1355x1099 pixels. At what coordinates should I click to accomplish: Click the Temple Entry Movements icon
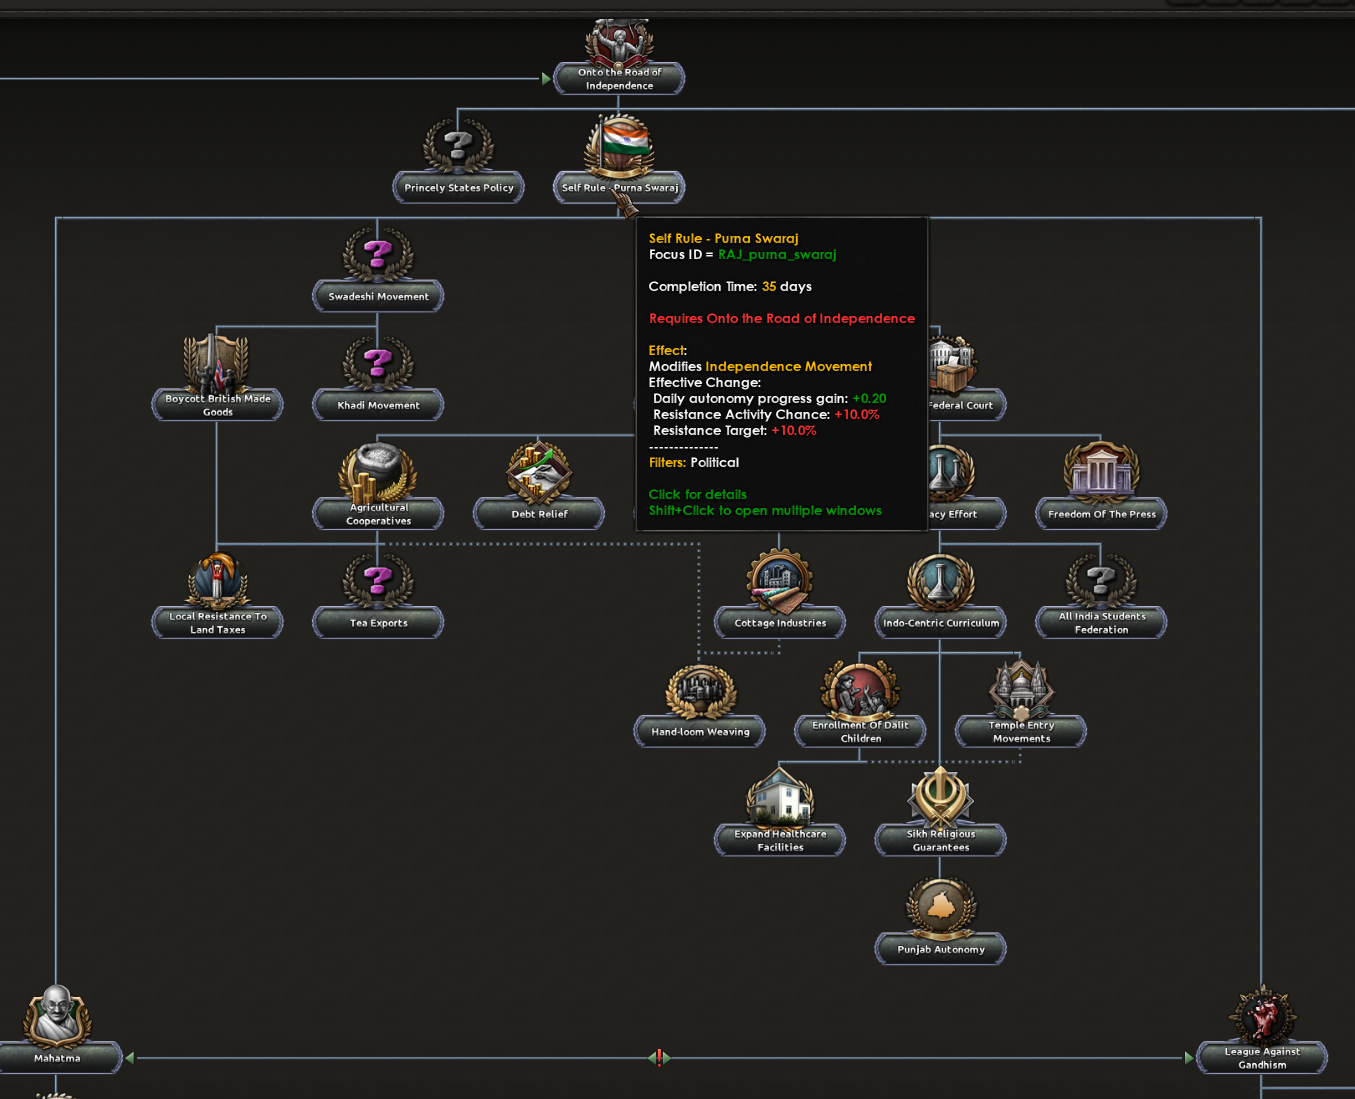tap(1021, 688)
